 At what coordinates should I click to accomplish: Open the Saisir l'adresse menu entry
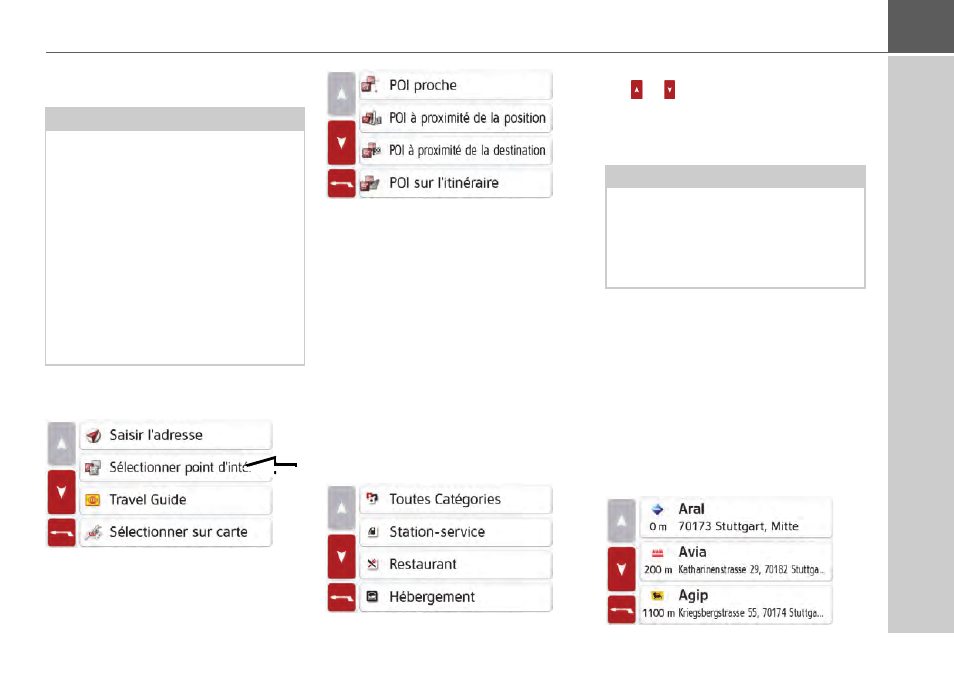175,435
